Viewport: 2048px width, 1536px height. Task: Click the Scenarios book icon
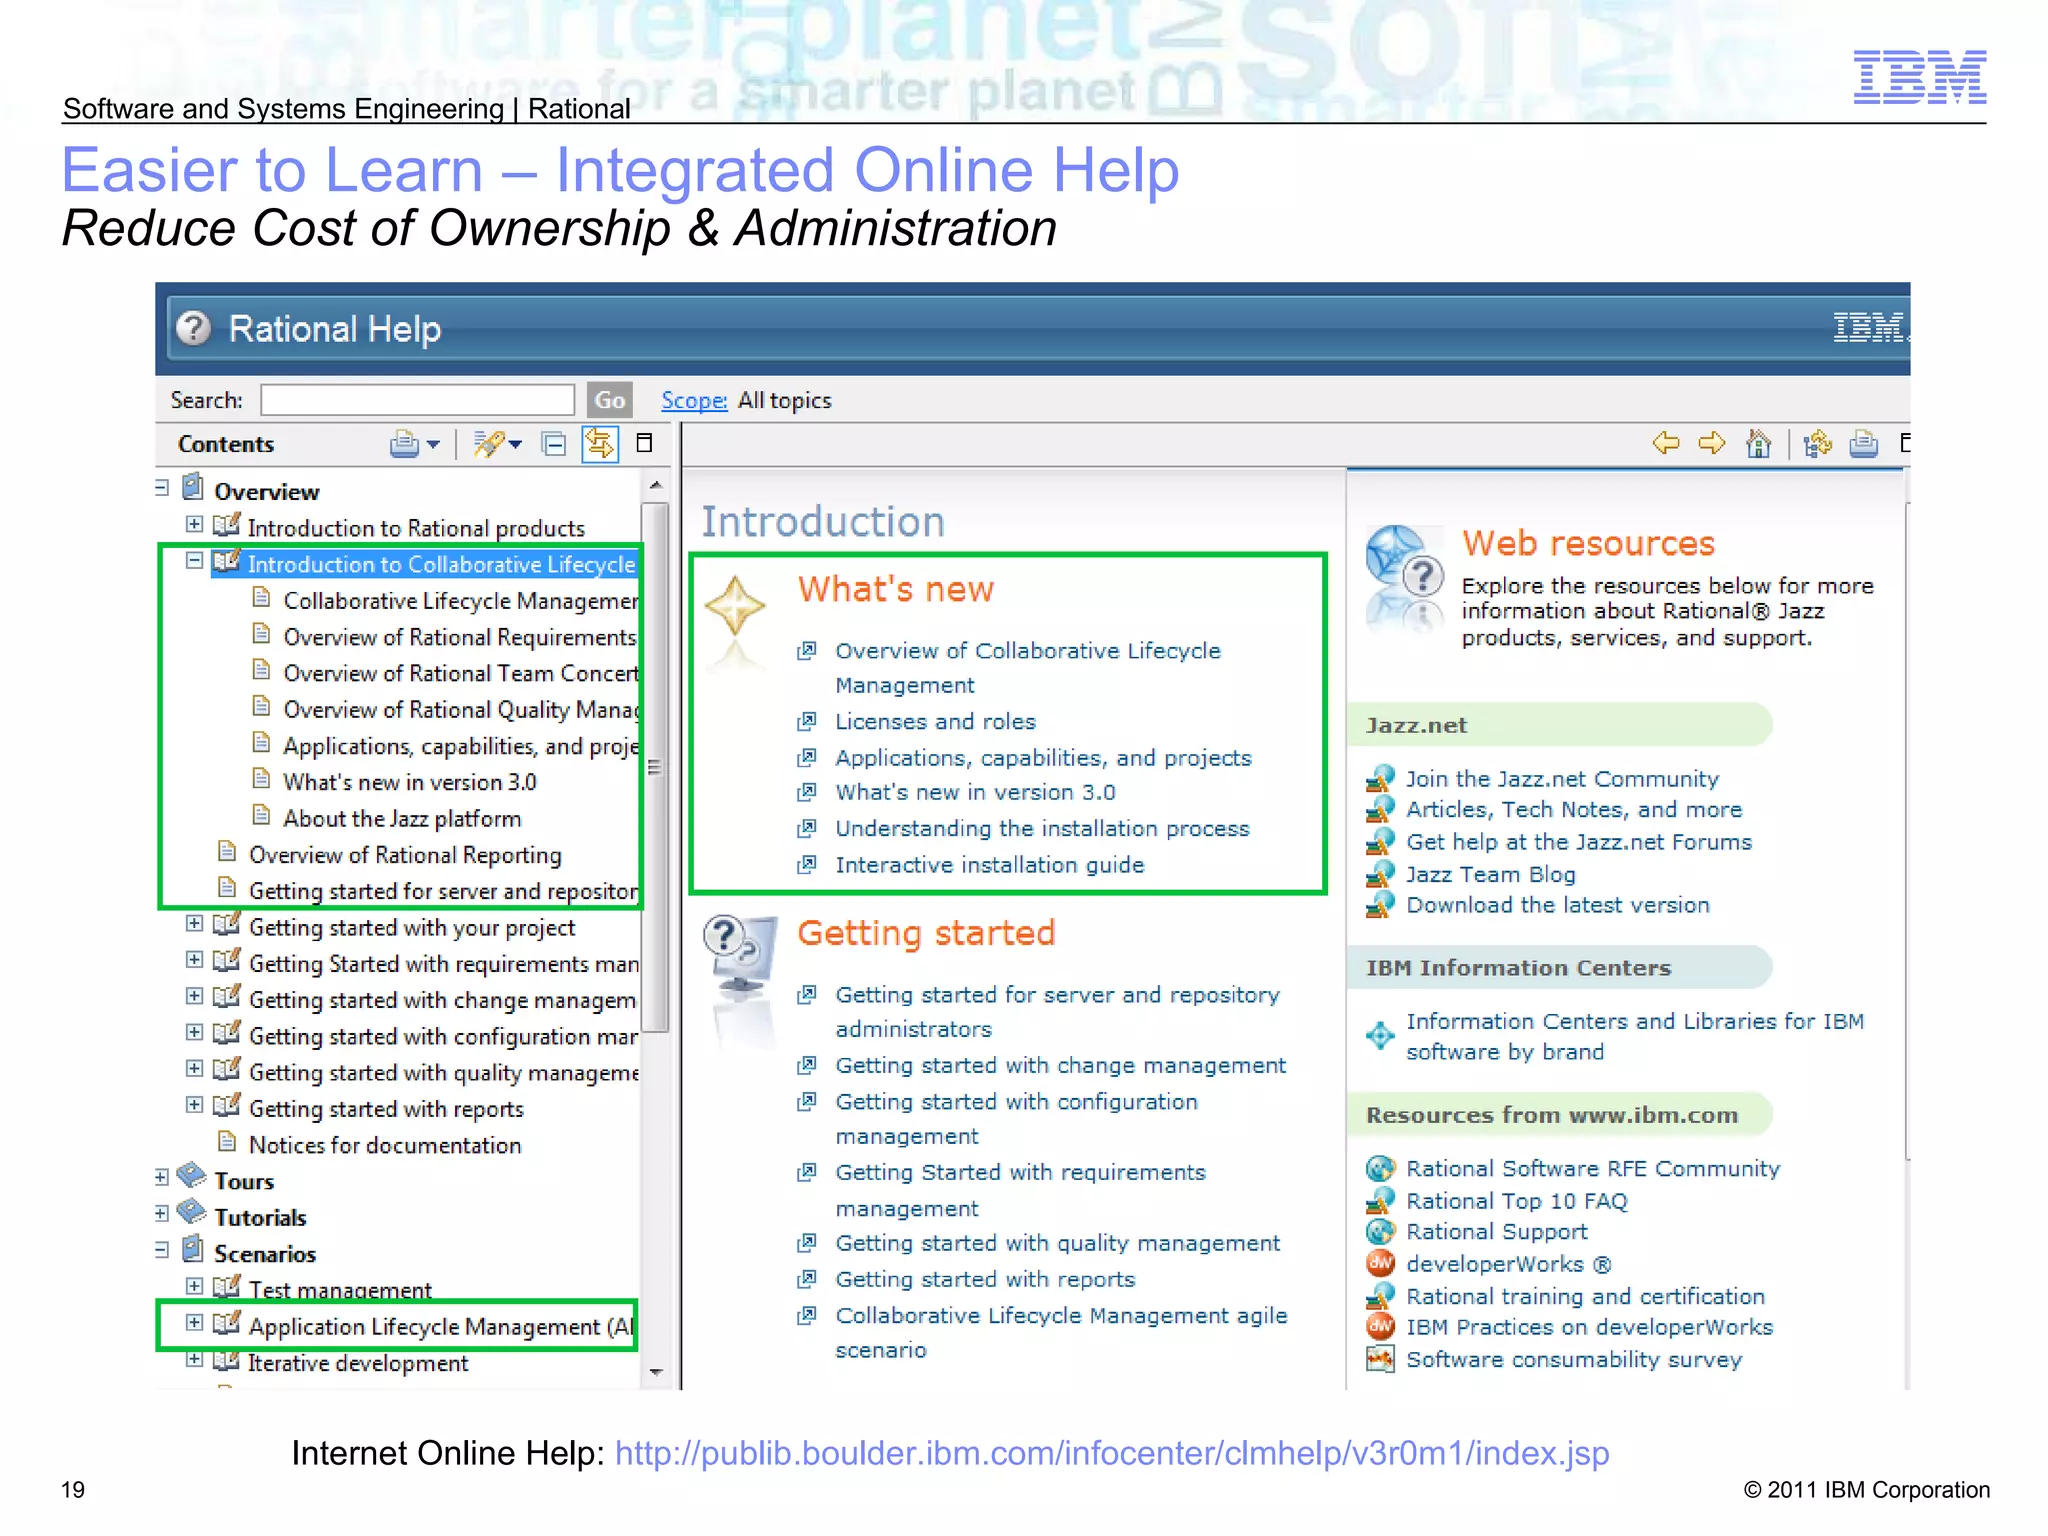pyautogui.click(x=193, y=1249)
